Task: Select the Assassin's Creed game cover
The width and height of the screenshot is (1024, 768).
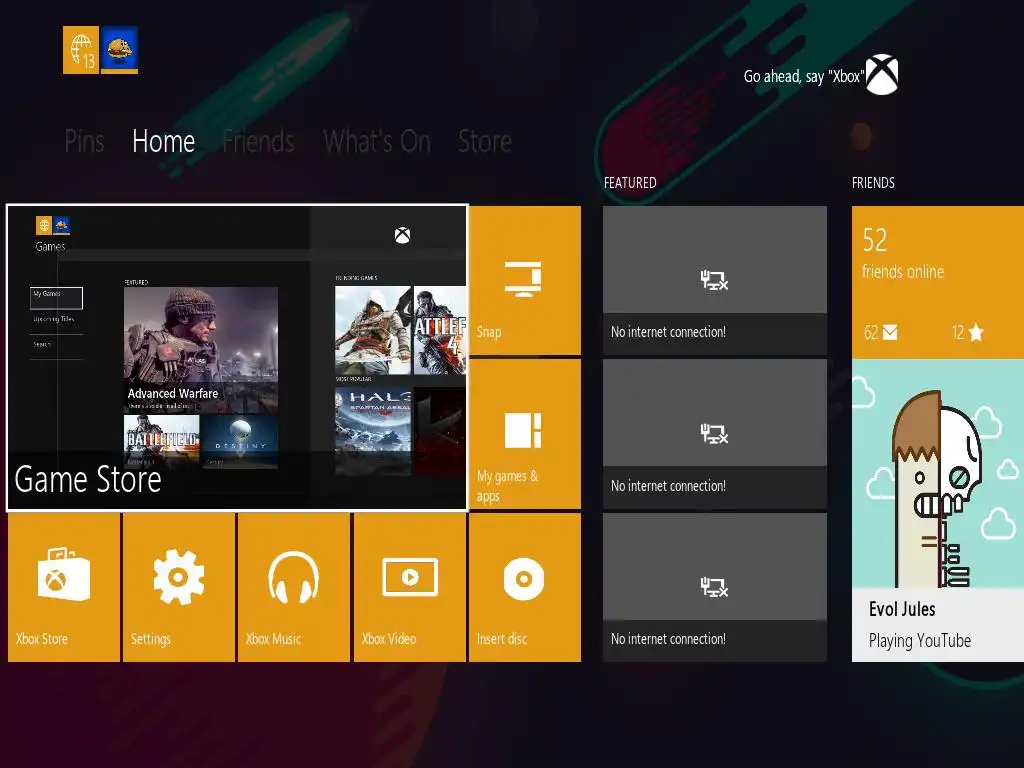Action: (x=373, y=330)
